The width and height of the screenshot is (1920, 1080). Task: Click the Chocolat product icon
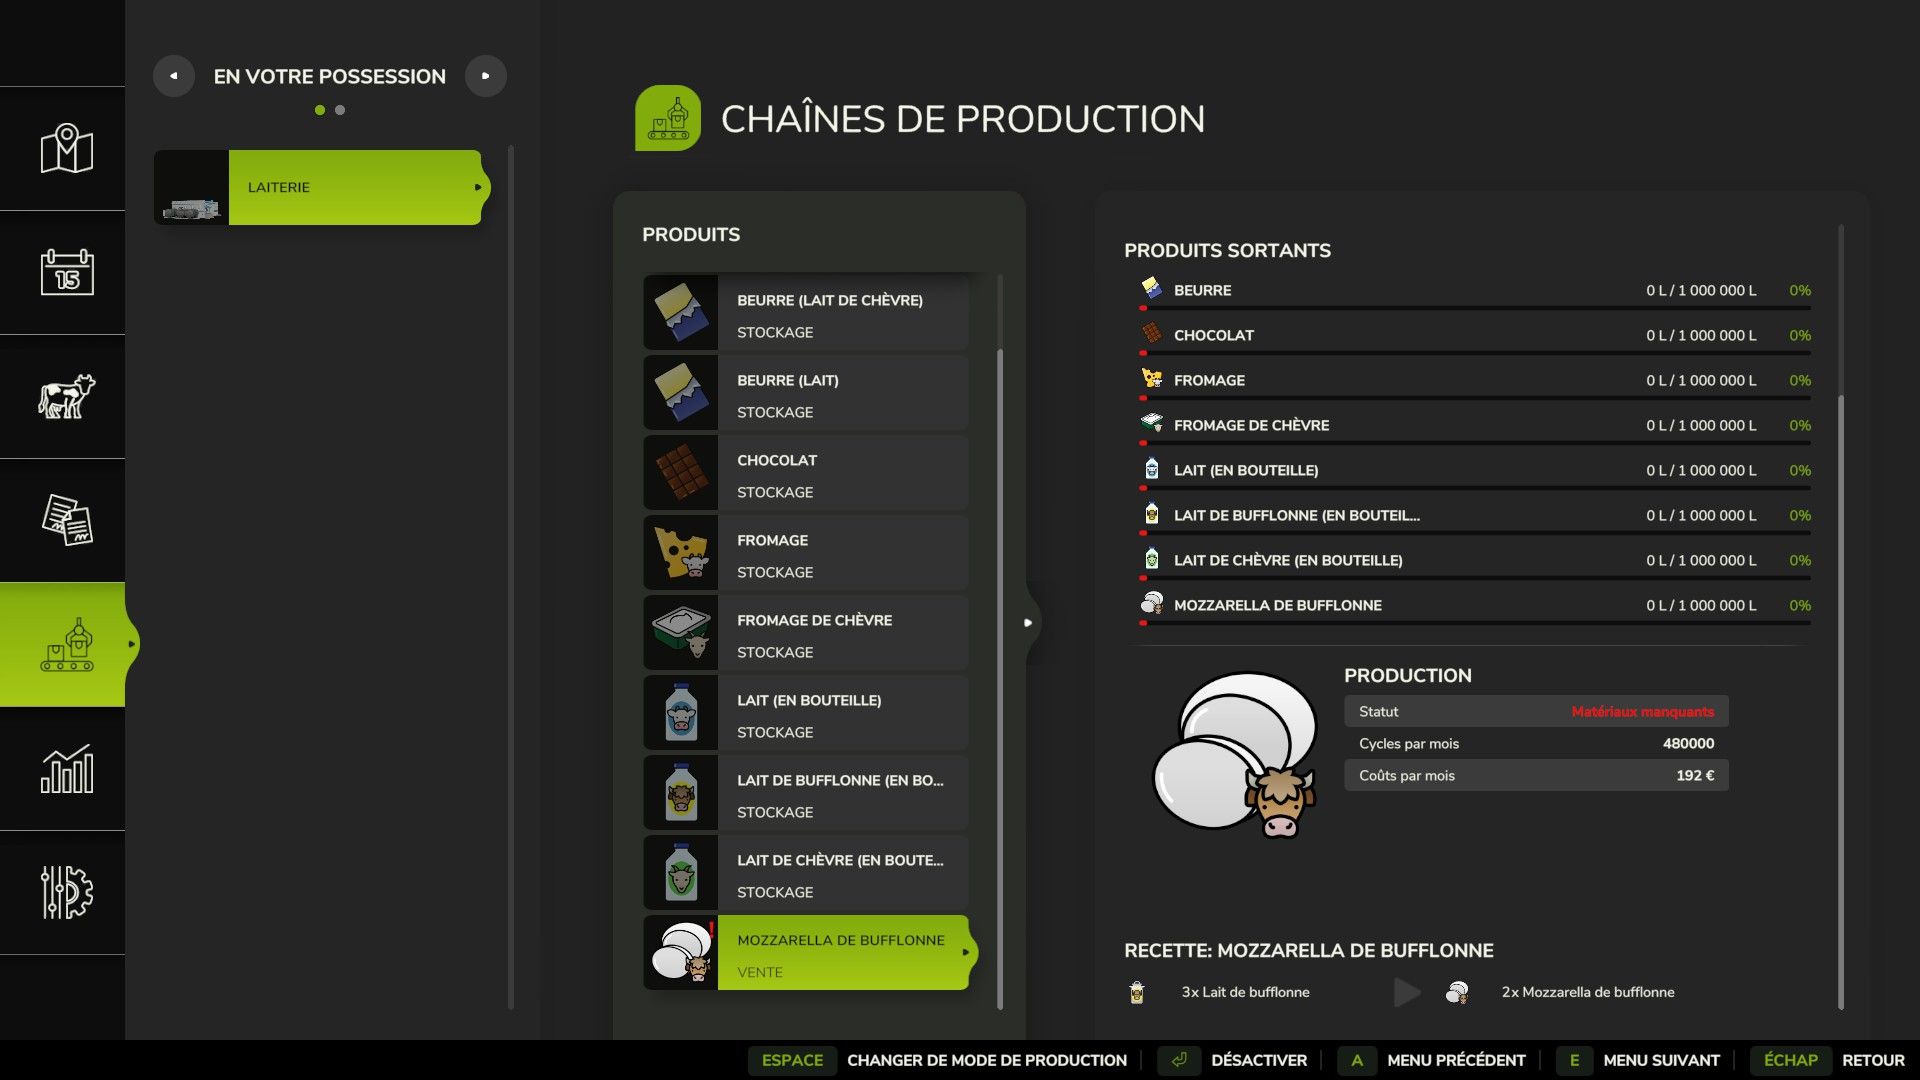681,473
